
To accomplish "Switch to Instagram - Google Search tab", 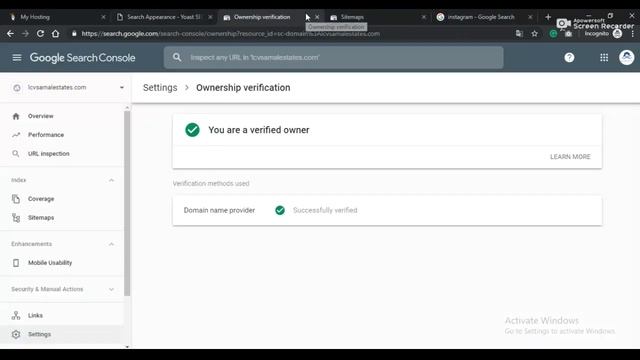I will [x=484, y=17].
